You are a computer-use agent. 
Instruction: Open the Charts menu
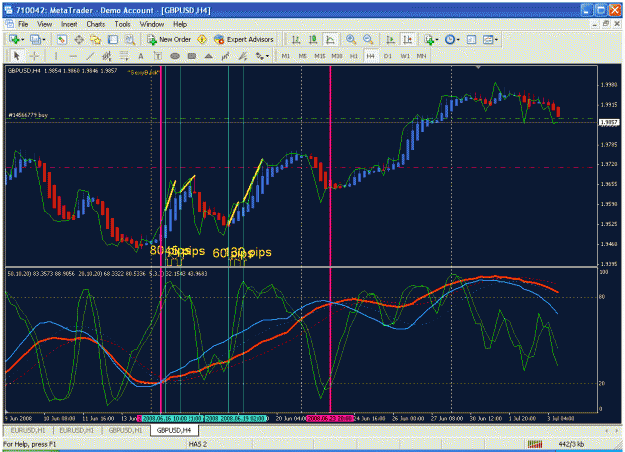[96, 24]
